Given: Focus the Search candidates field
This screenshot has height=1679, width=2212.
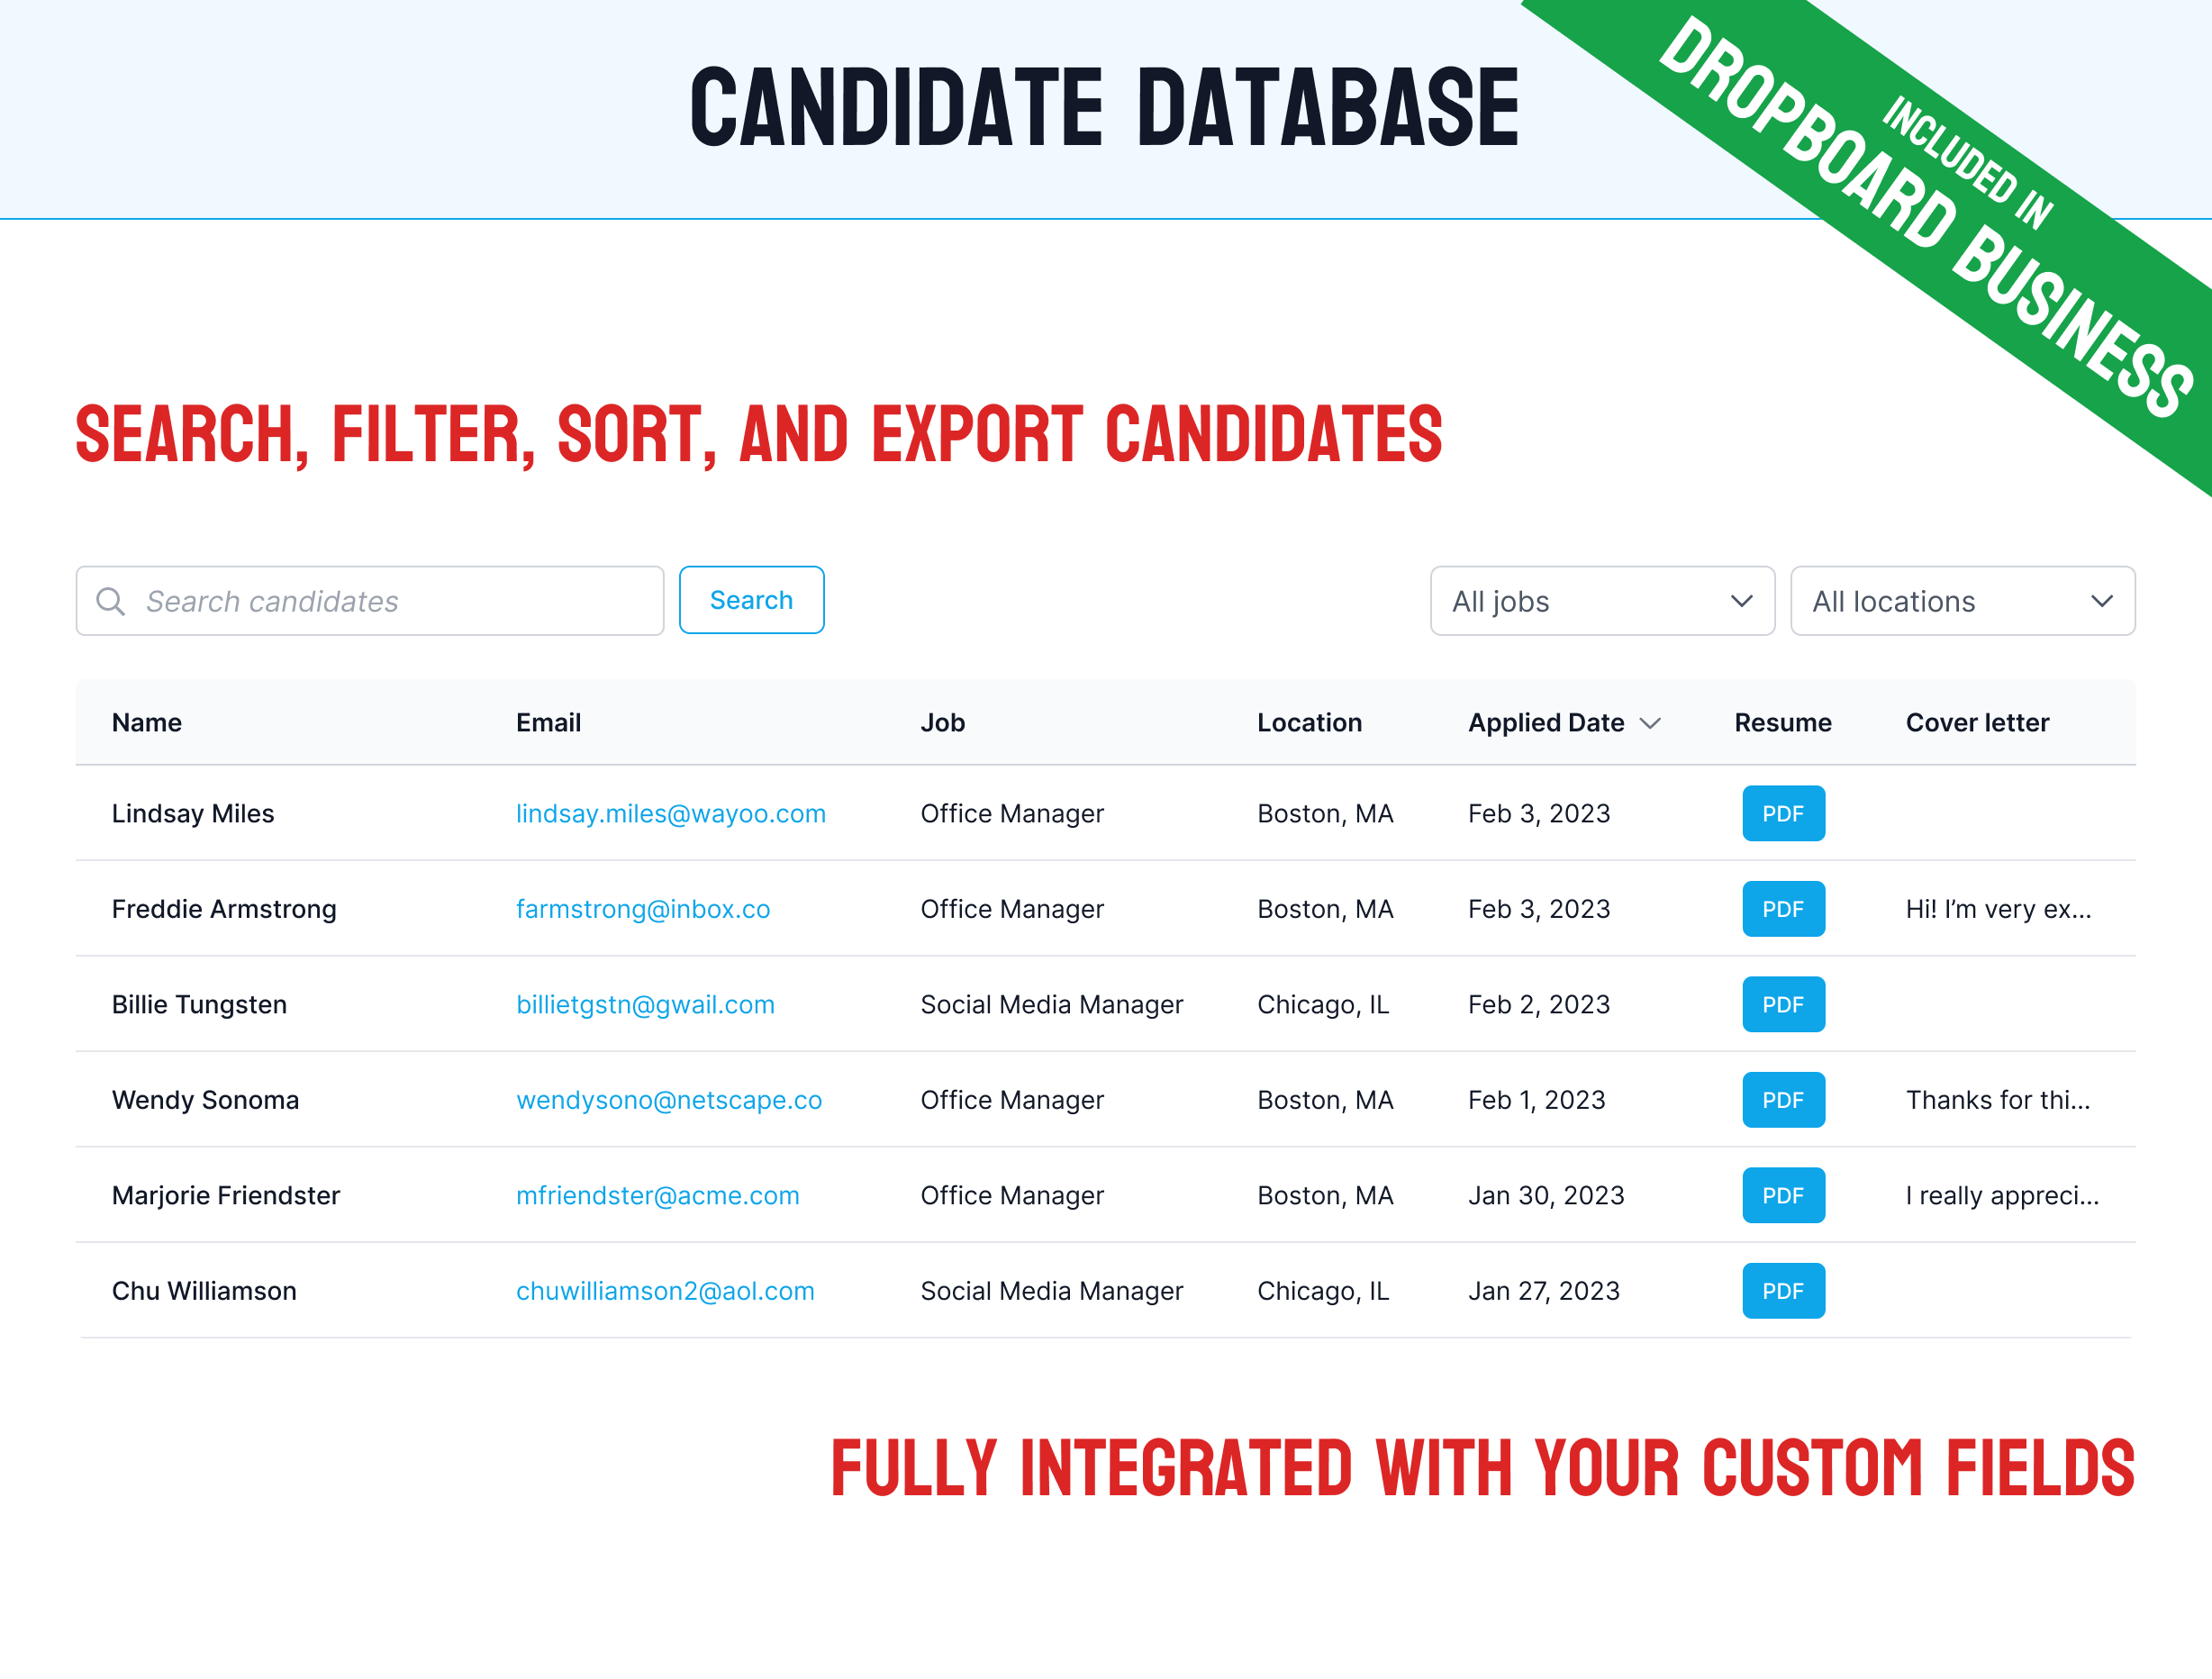Looking at the screenshot, I should 370,601.
